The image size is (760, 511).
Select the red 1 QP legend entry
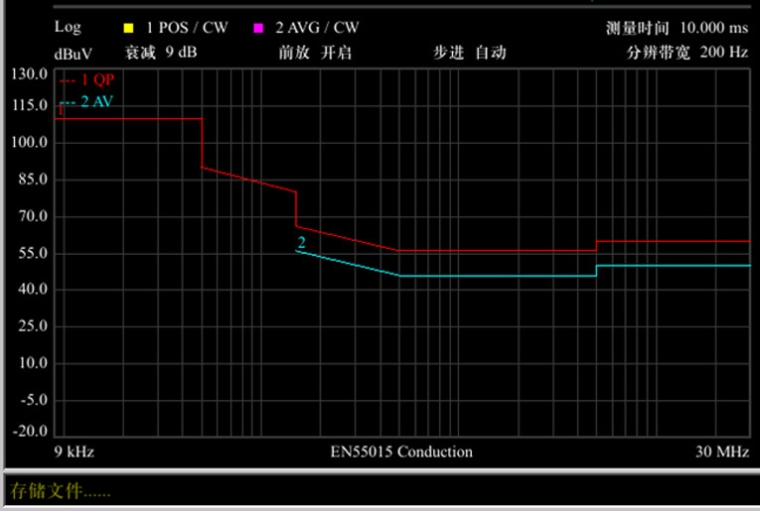(x=88, y=81)
